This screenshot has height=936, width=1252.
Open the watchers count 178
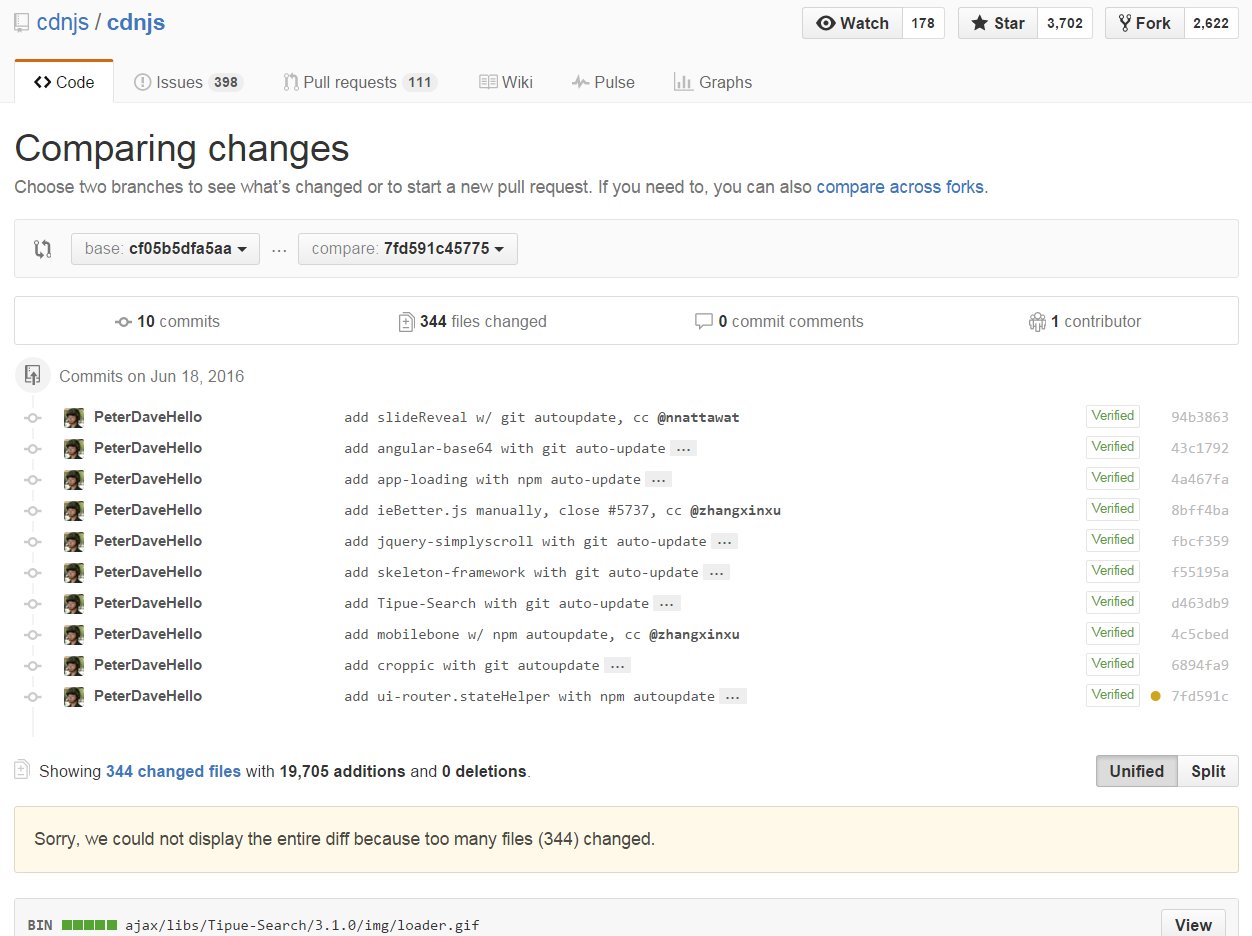923,23
